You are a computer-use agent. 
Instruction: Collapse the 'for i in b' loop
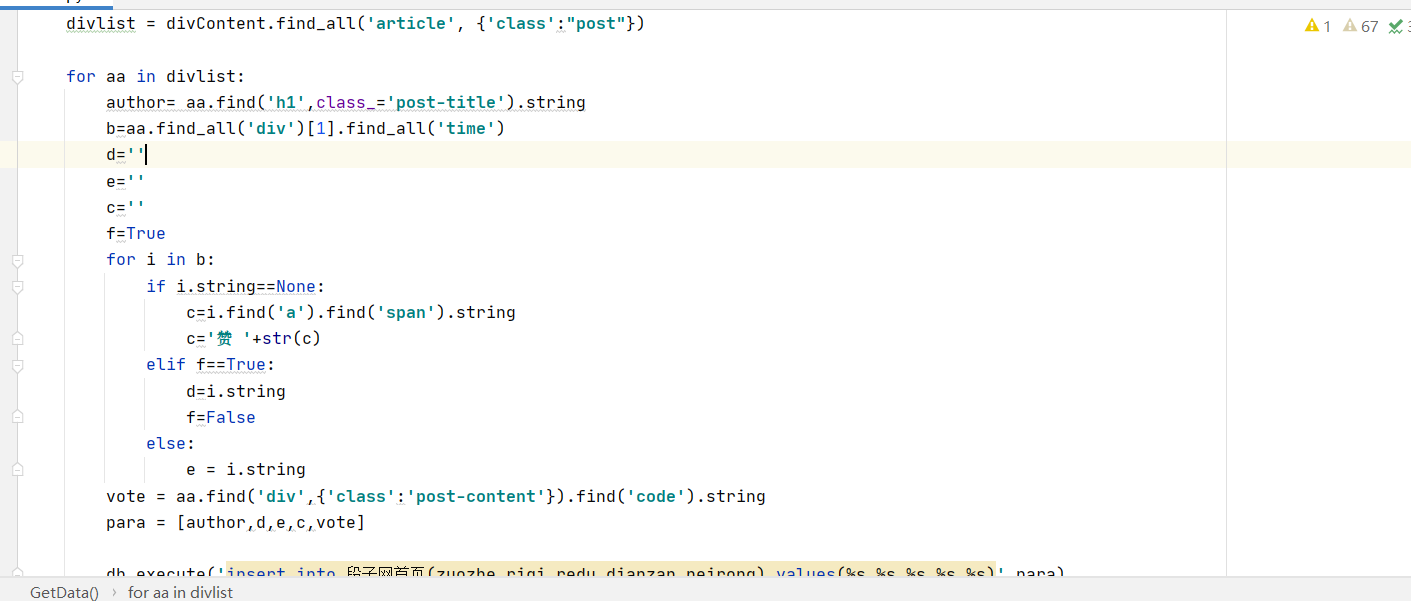click(x=17, y=260)
